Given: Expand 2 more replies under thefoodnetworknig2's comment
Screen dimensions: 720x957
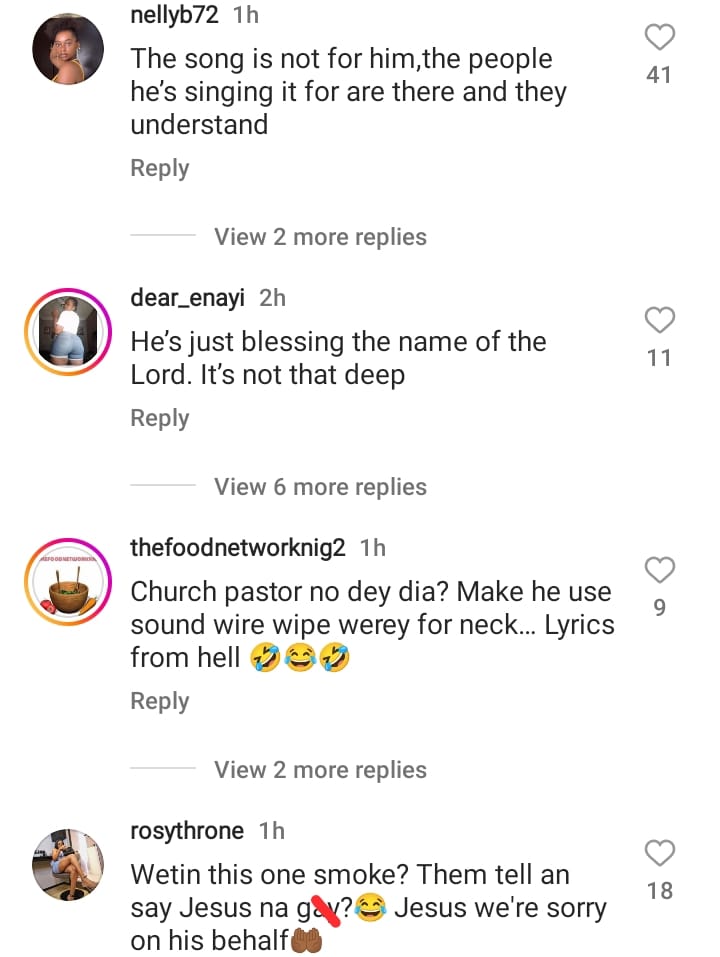Looking at the screenshot, I should click(320, 770).
